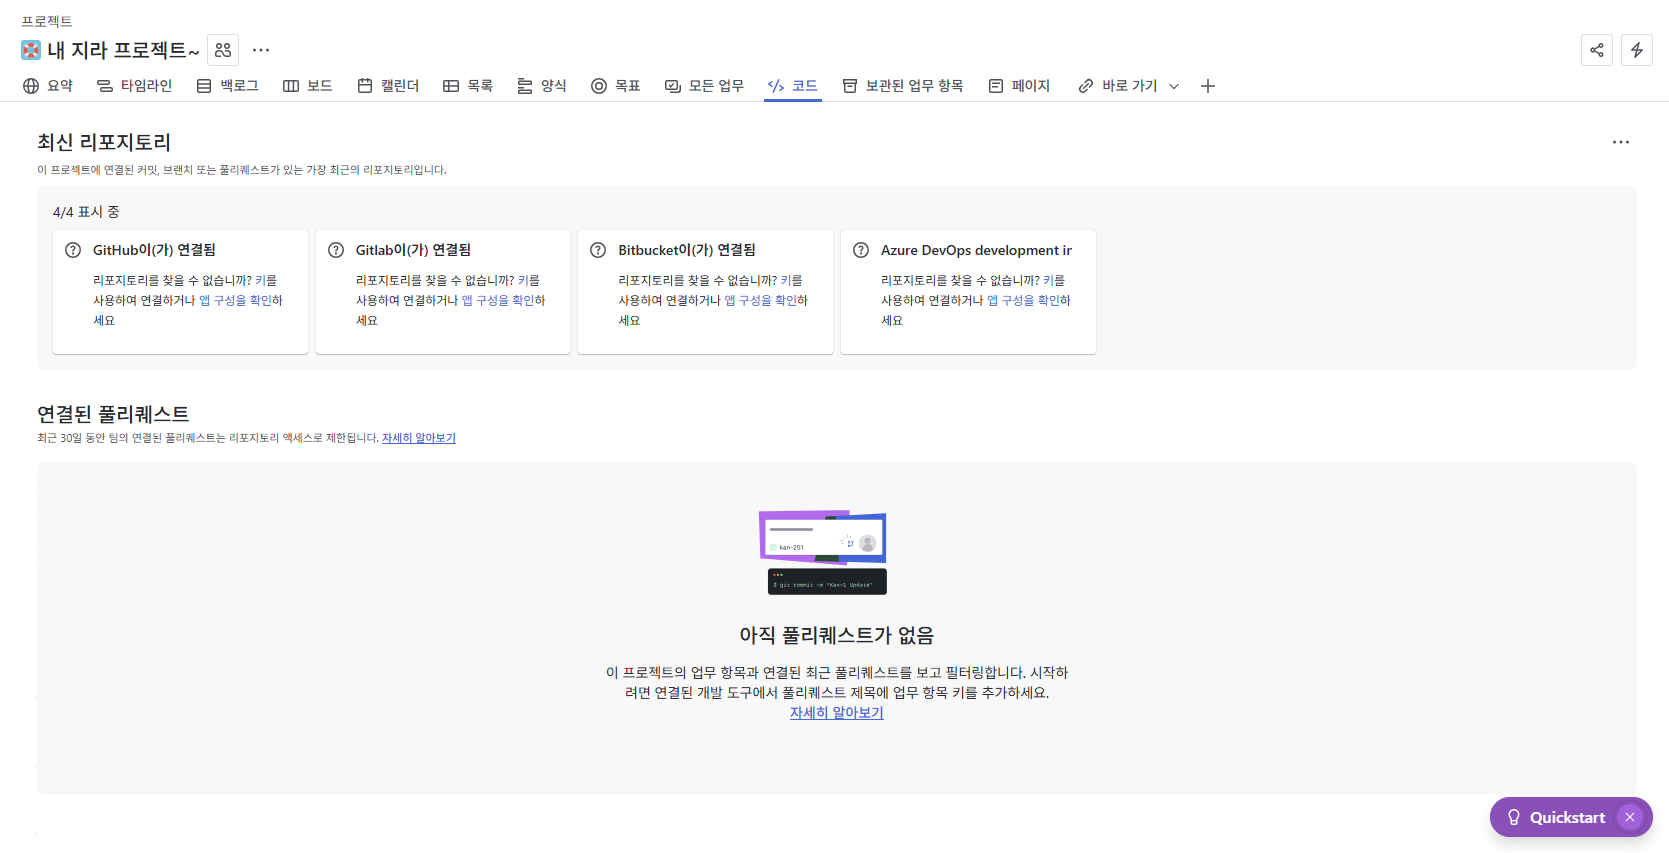1669x853 pixels.
Task: Open 앱 구성을 확인 link in Gitlab card
Action: click(497, 300)
